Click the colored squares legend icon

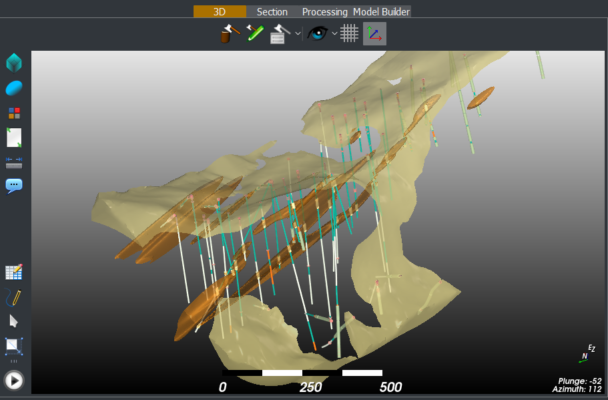(14, 113)
